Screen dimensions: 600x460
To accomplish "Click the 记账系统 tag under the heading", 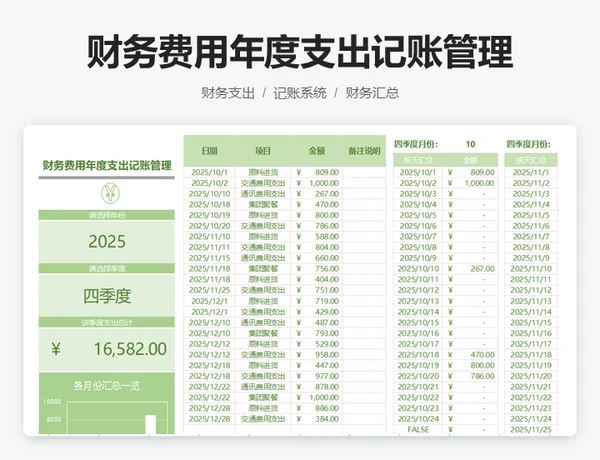I will [300, 93].
